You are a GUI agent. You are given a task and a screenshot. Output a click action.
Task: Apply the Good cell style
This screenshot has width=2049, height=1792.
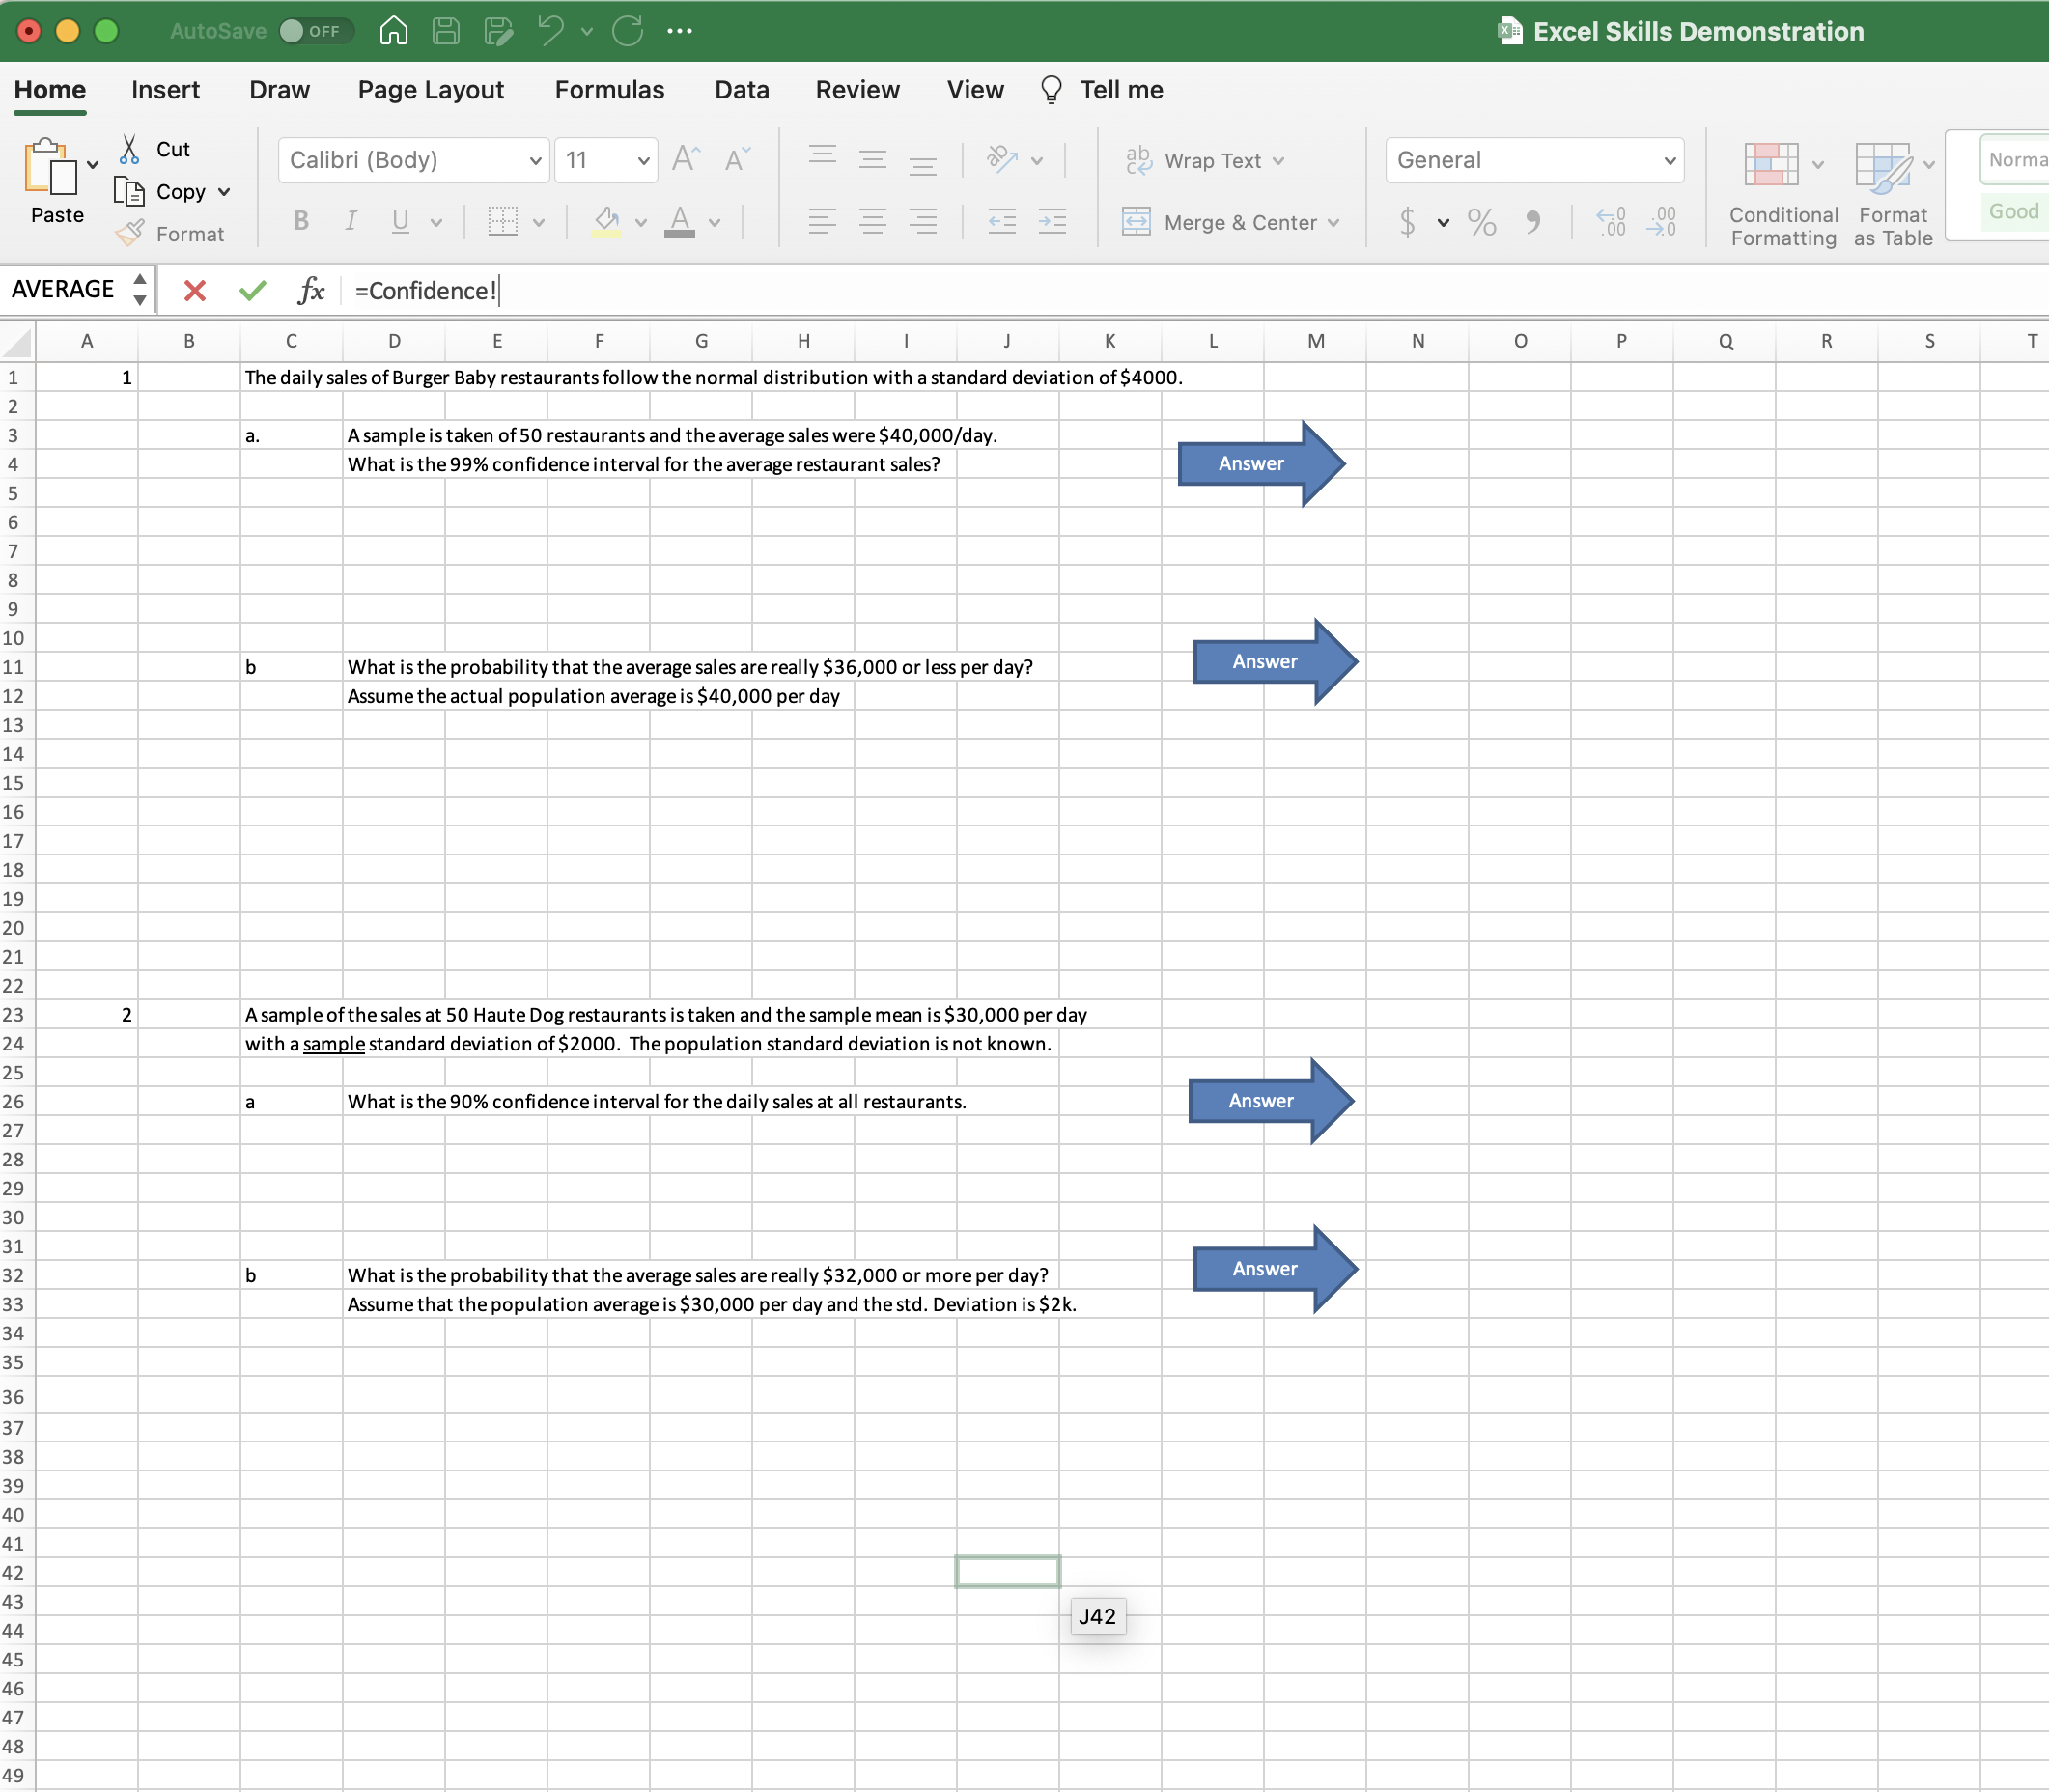coord(2014,210)
